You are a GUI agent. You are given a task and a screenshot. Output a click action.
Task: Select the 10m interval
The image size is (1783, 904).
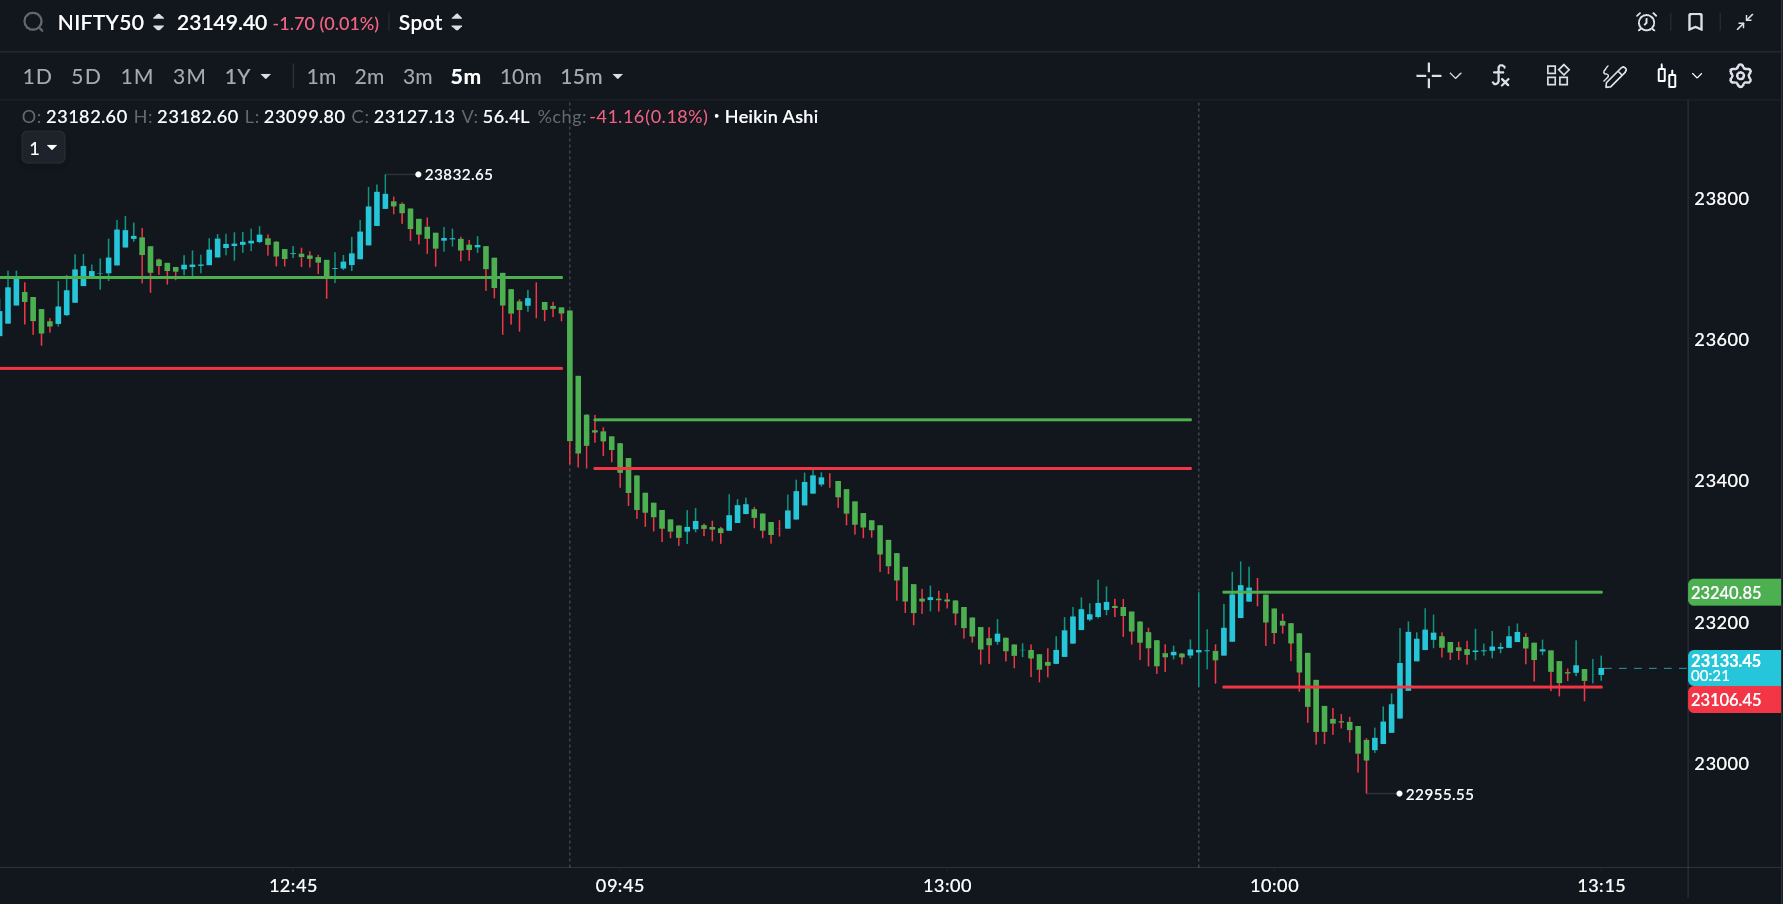click(520, 77)
